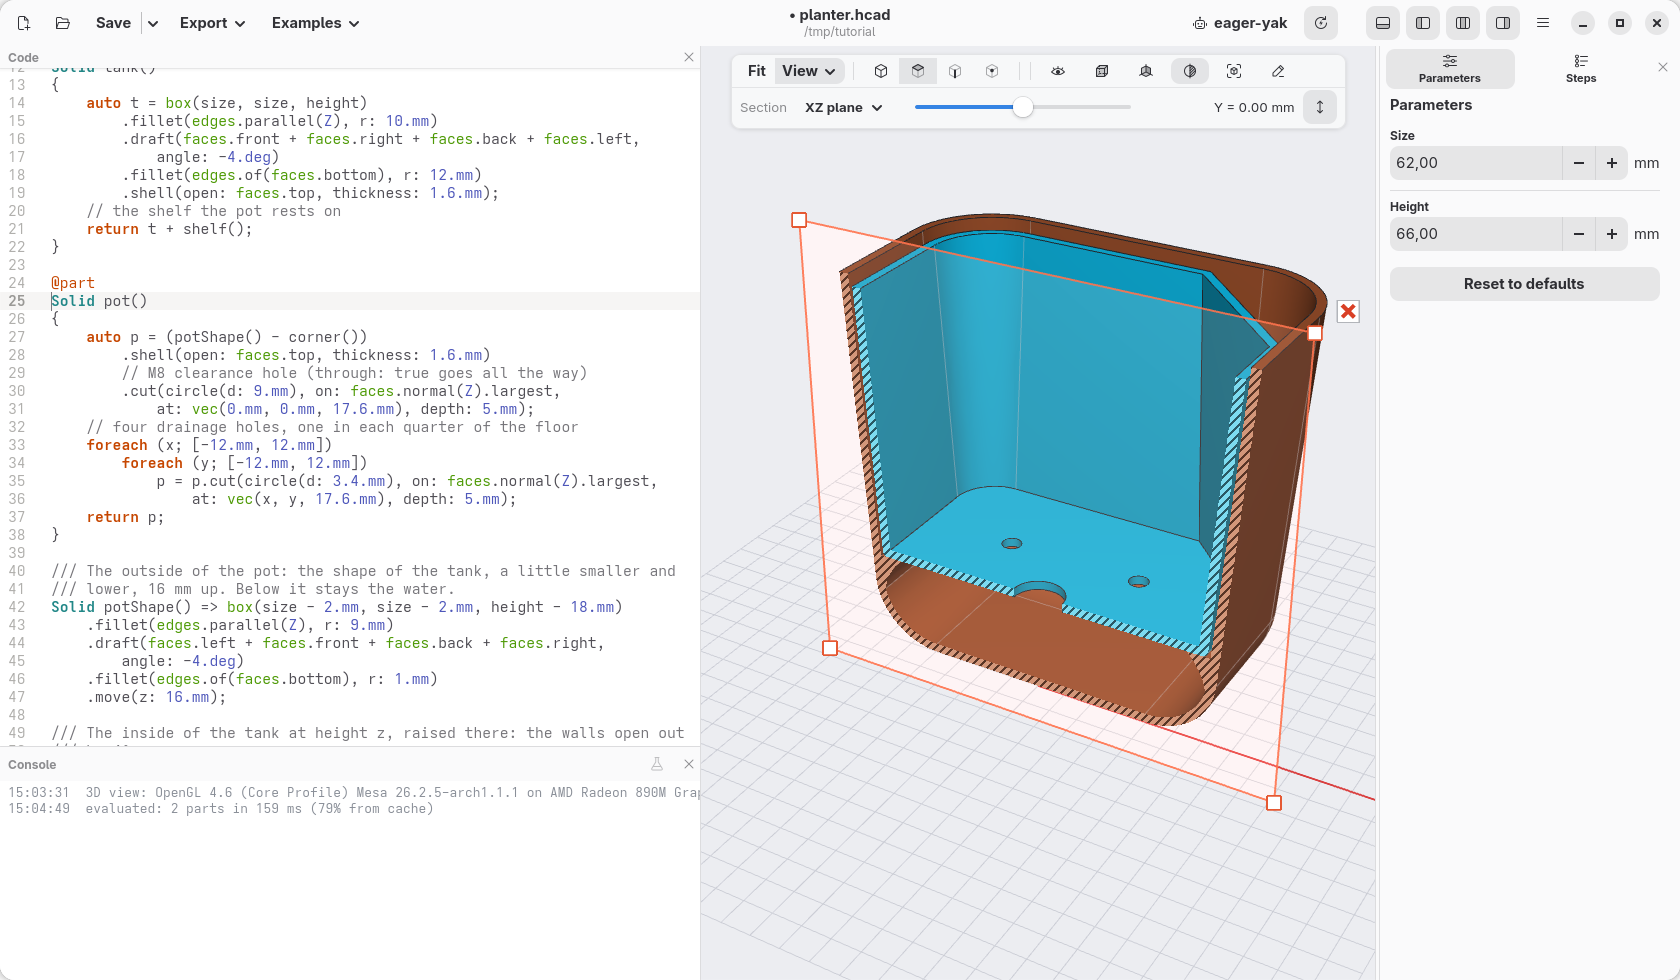Viewport: 1680px width, 980px height.
Task: Flip the section direction arrow button
Action: (1320, 107)
